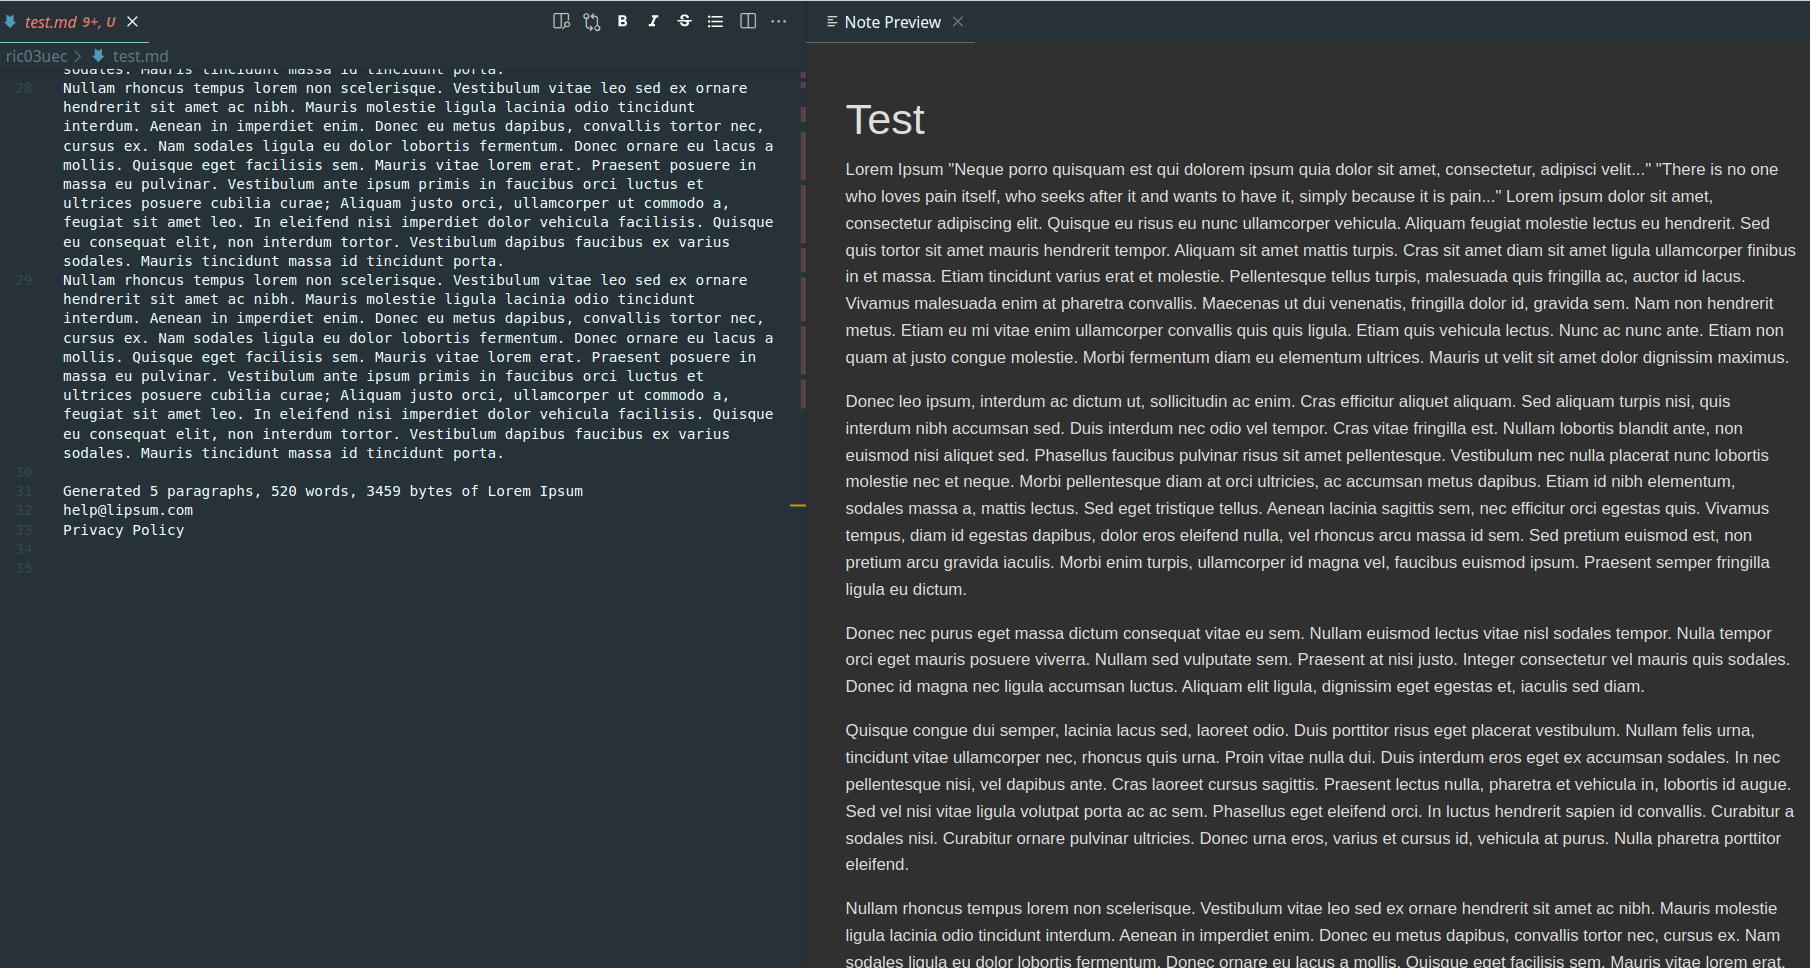
Task: Apply strikethrough formatting
Action: pyautogui.click(x=684, y=21)
